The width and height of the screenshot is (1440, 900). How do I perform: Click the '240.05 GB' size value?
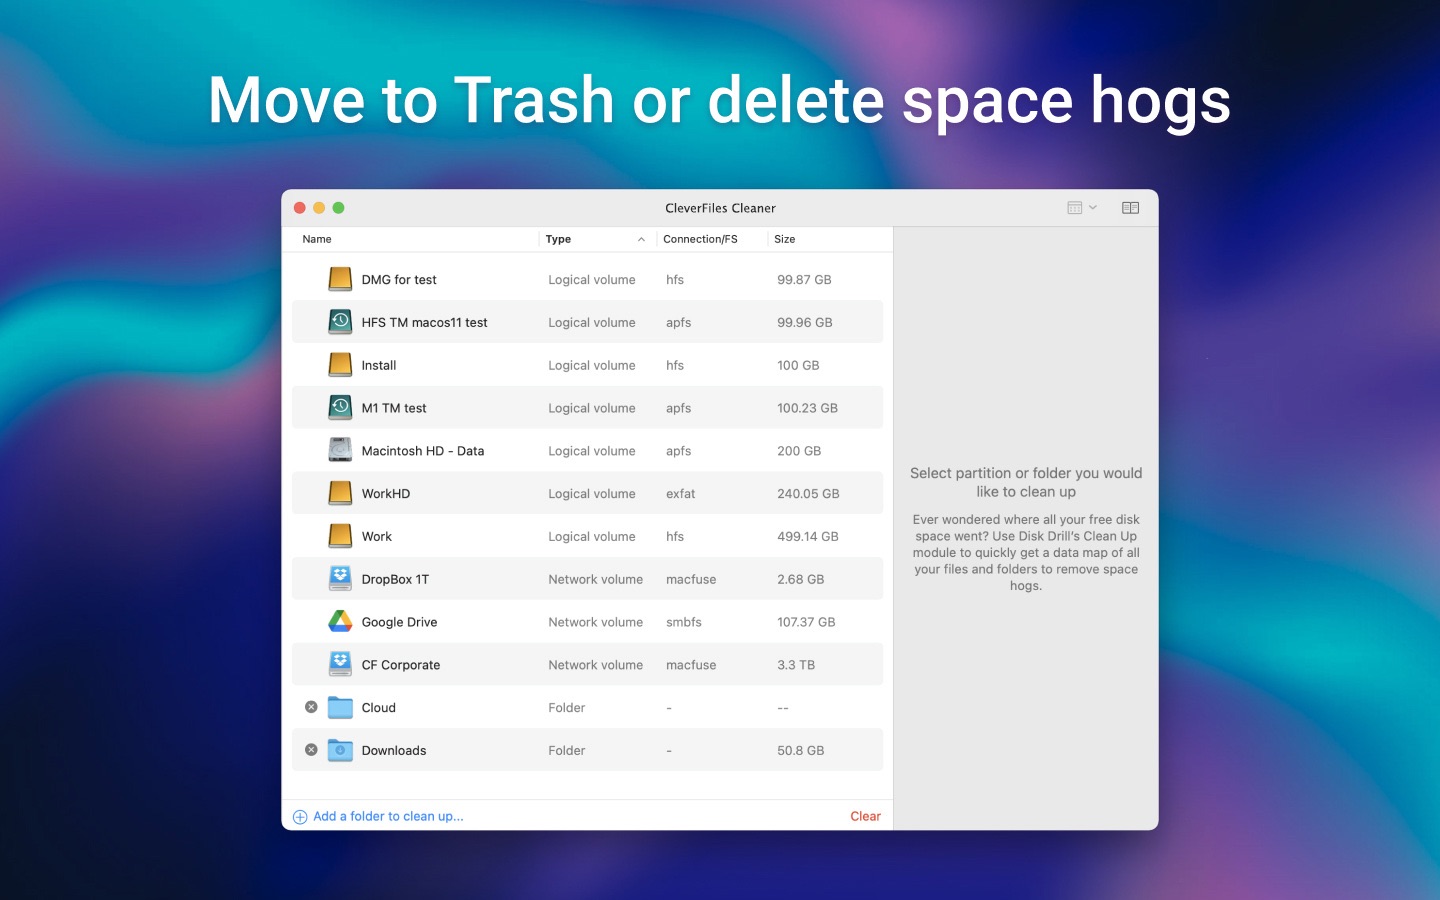808,493
